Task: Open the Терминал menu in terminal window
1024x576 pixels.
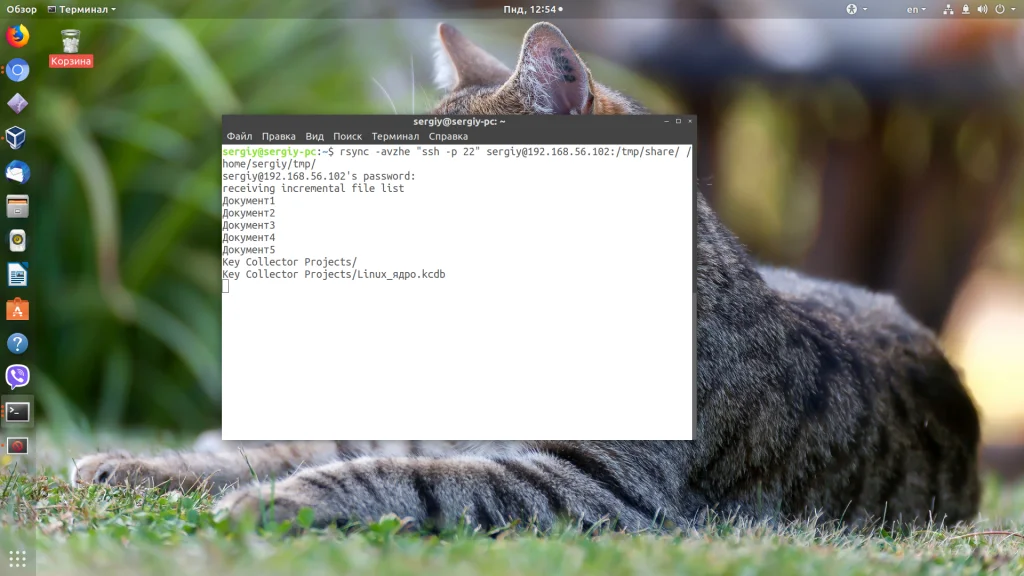Action: (x=395, y=136)
